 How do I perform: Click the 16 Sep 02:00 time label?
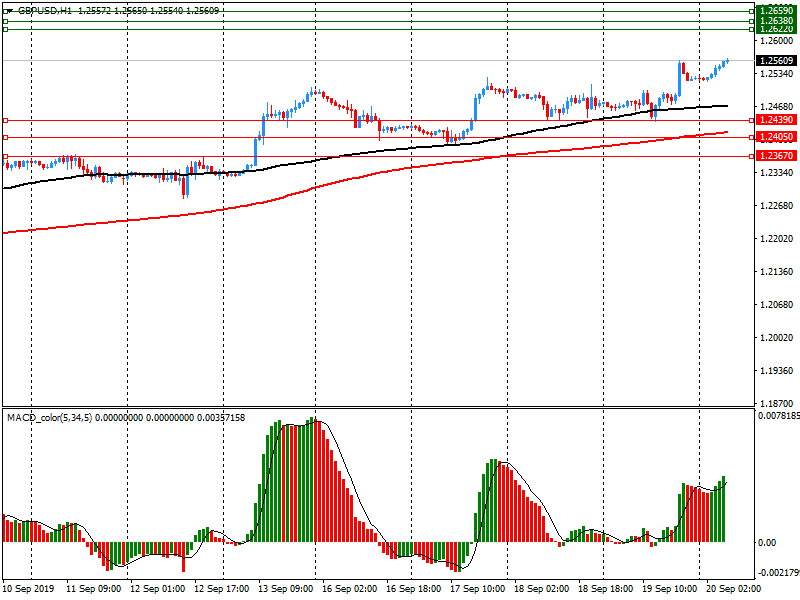click(349, 589)
